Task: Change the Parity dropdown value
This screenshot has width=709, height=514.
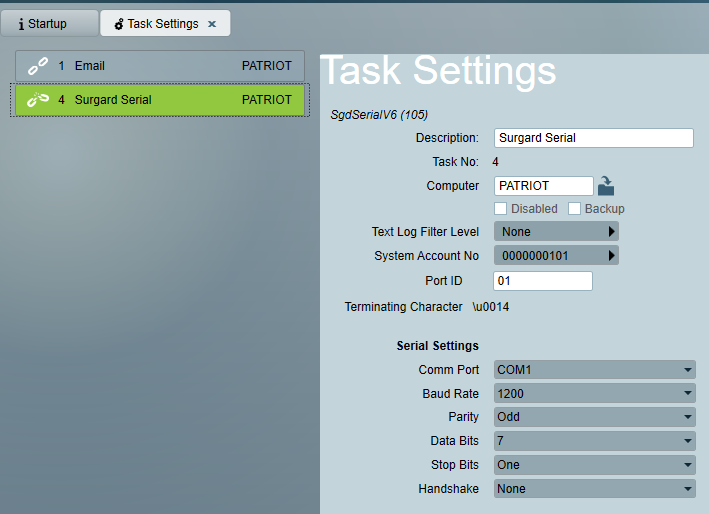Action: (x=595, y=417)
